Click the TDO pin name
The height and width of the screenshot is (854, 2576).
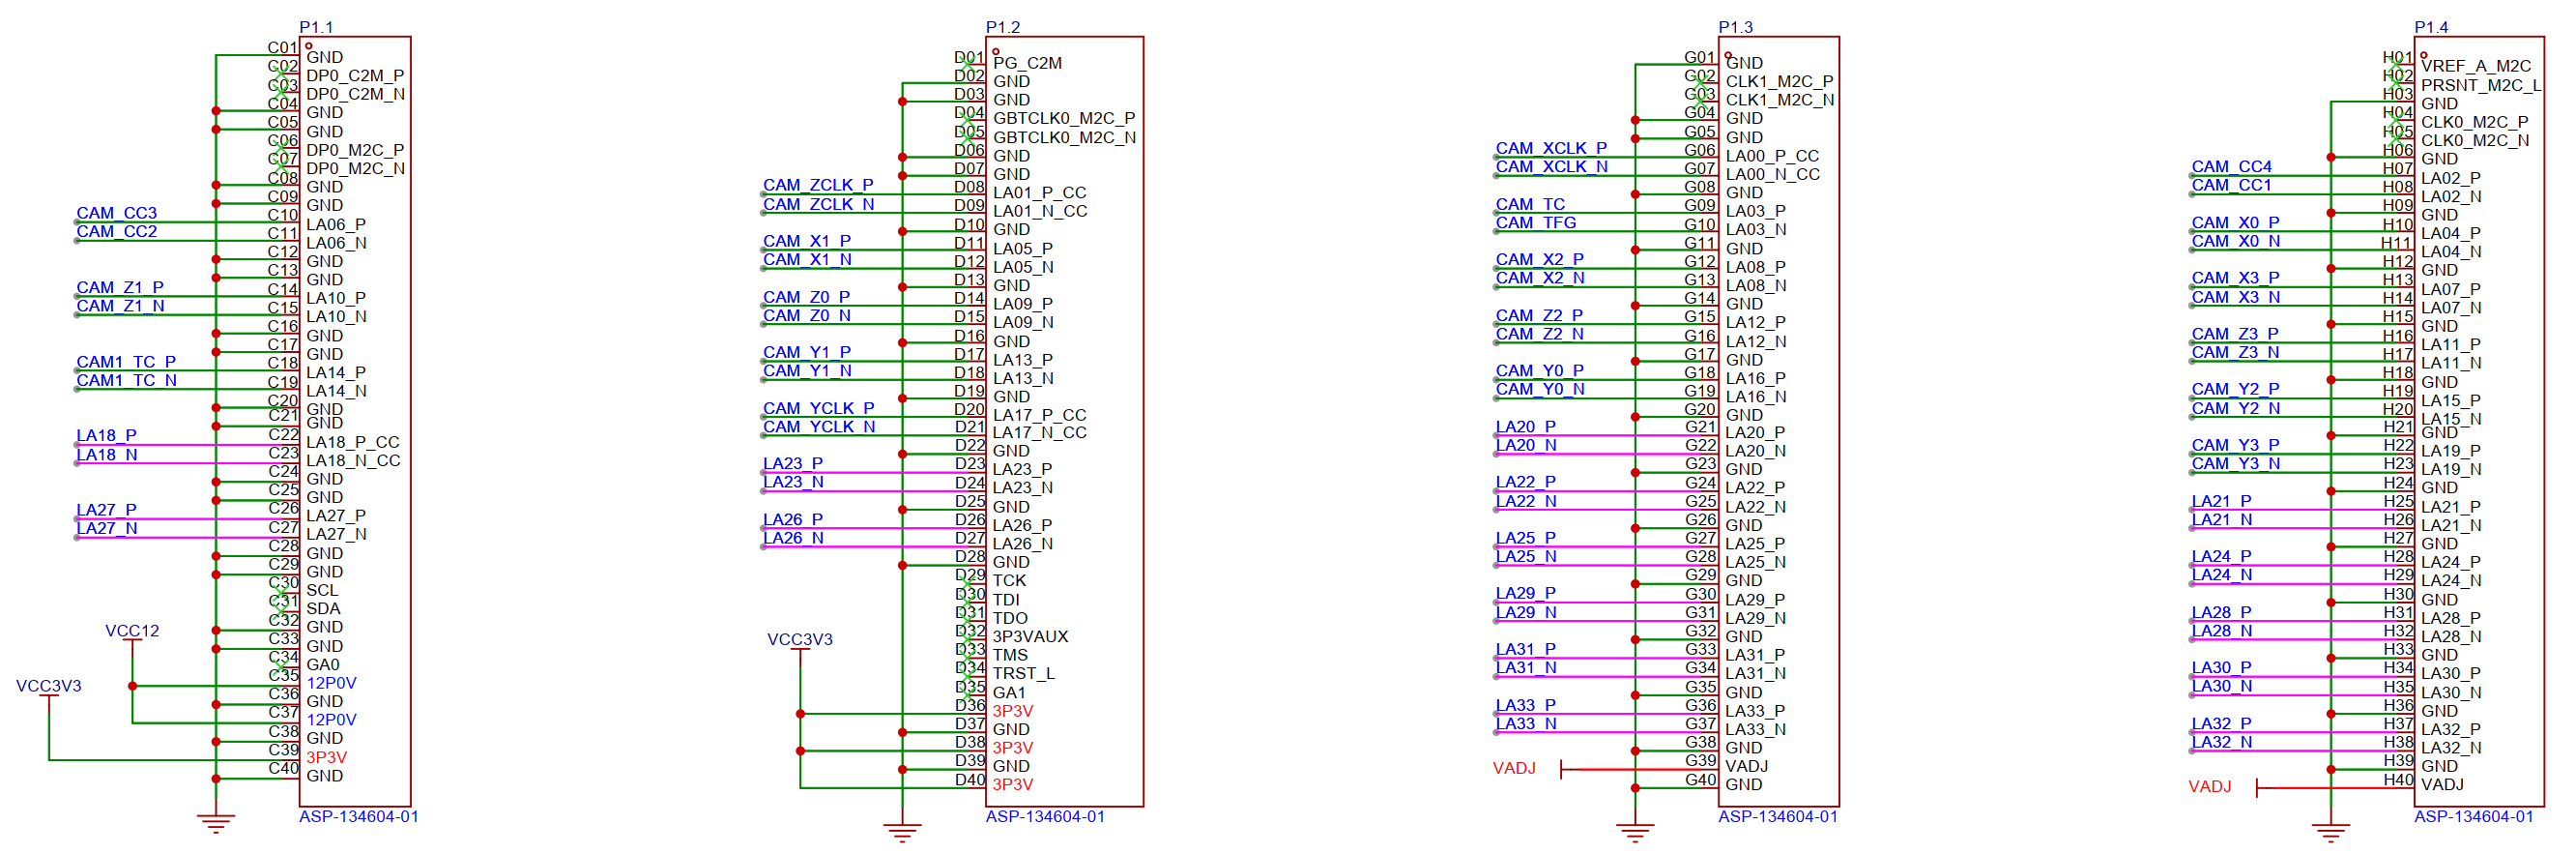[1010, 618]
